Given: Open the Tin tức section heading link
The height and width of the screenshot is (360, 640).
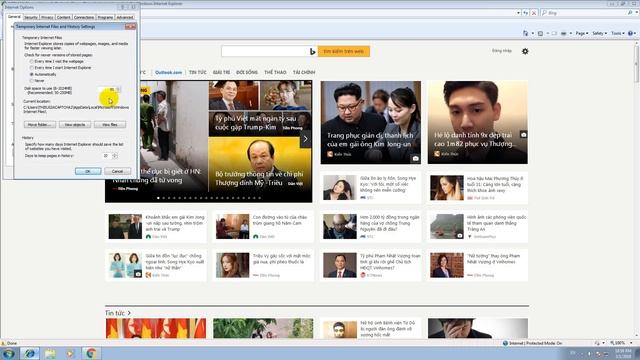Looking at the screenshot, I should coord(118,313).
